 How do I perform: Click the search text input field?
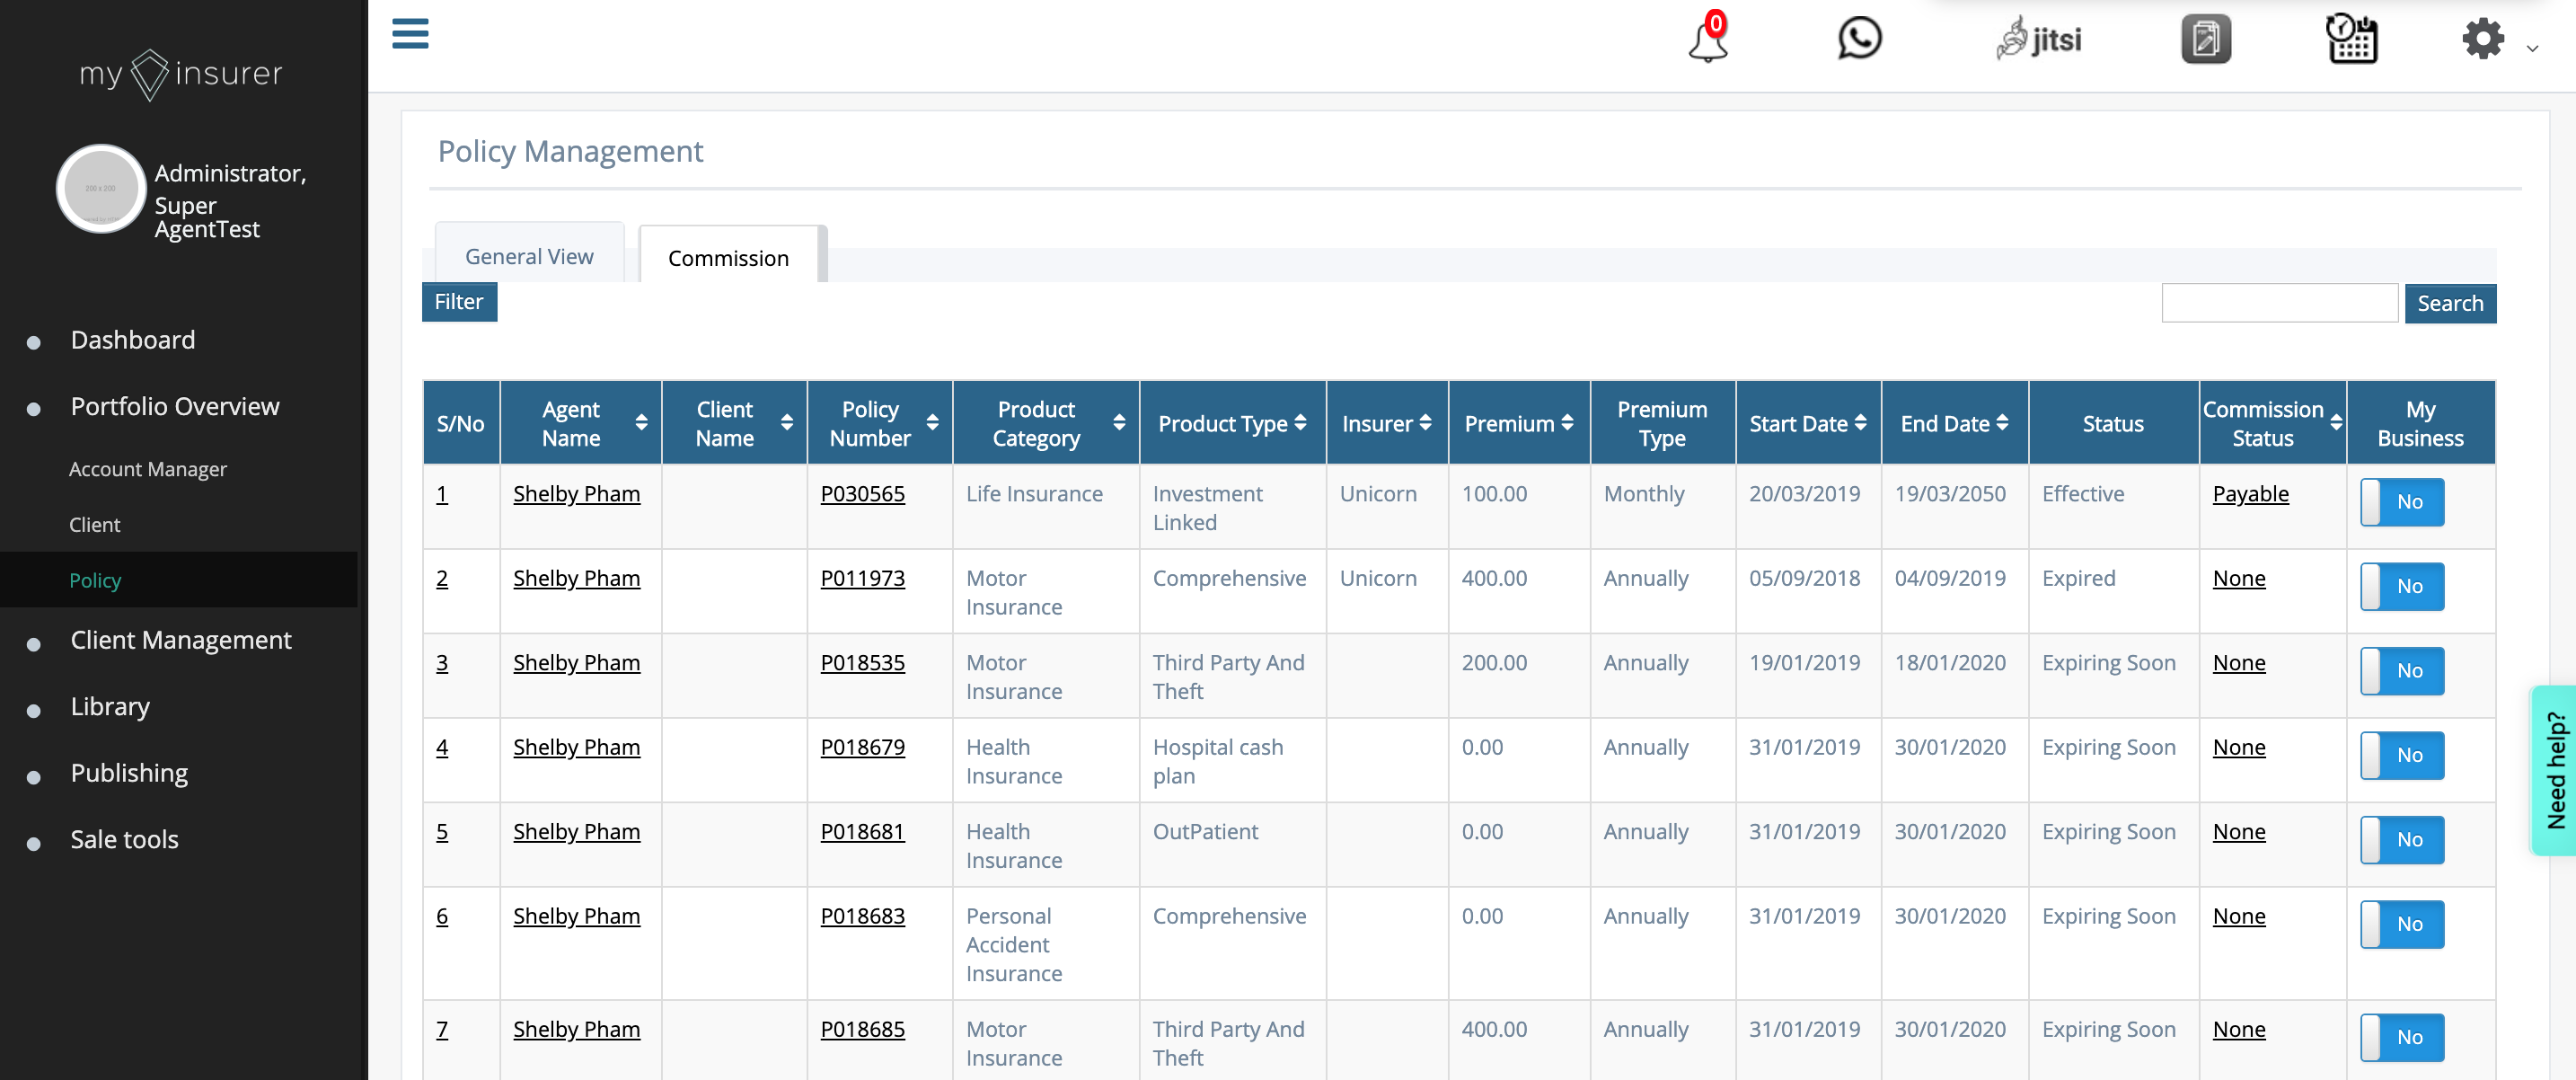tap(2278, 303)
